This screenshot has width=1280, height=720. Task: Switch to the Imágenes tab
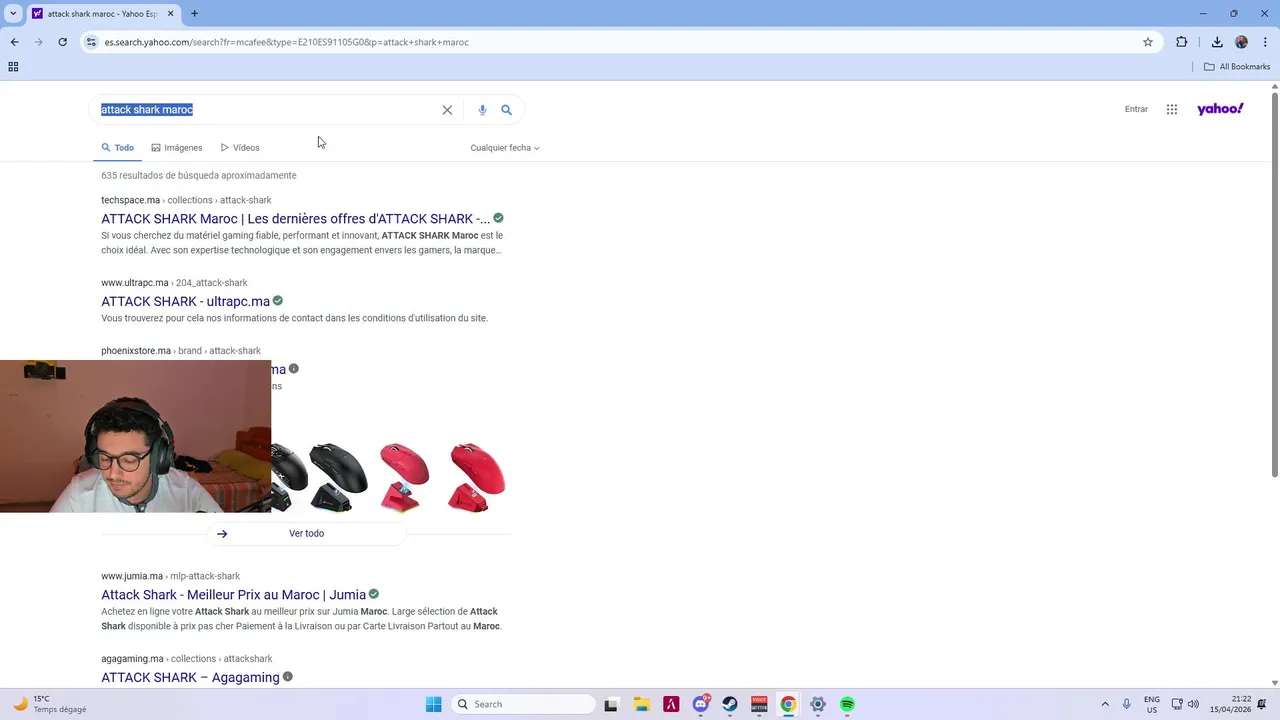coord(177,148)
